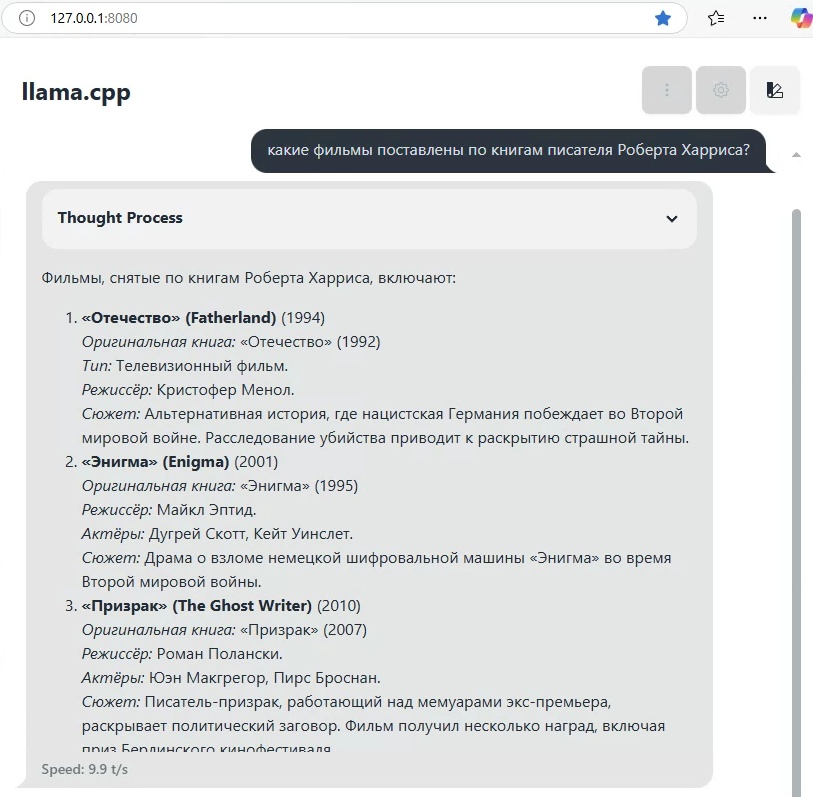The width and height of the screenshot is (813, 797).
Task: View site information icon next to URL
Action: (x=27, y=18)
